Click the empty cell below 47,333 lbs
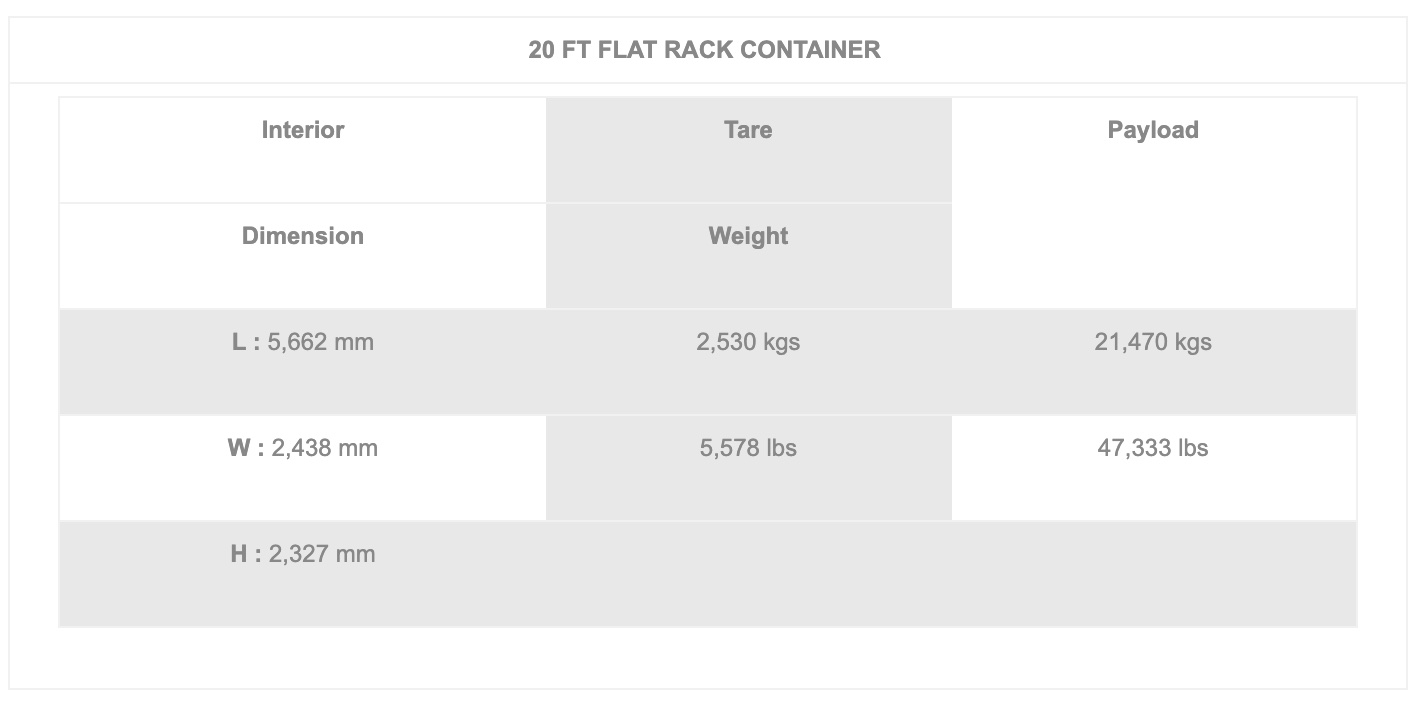This screenshot has width=1428, height=702. tap(1153, 574)
